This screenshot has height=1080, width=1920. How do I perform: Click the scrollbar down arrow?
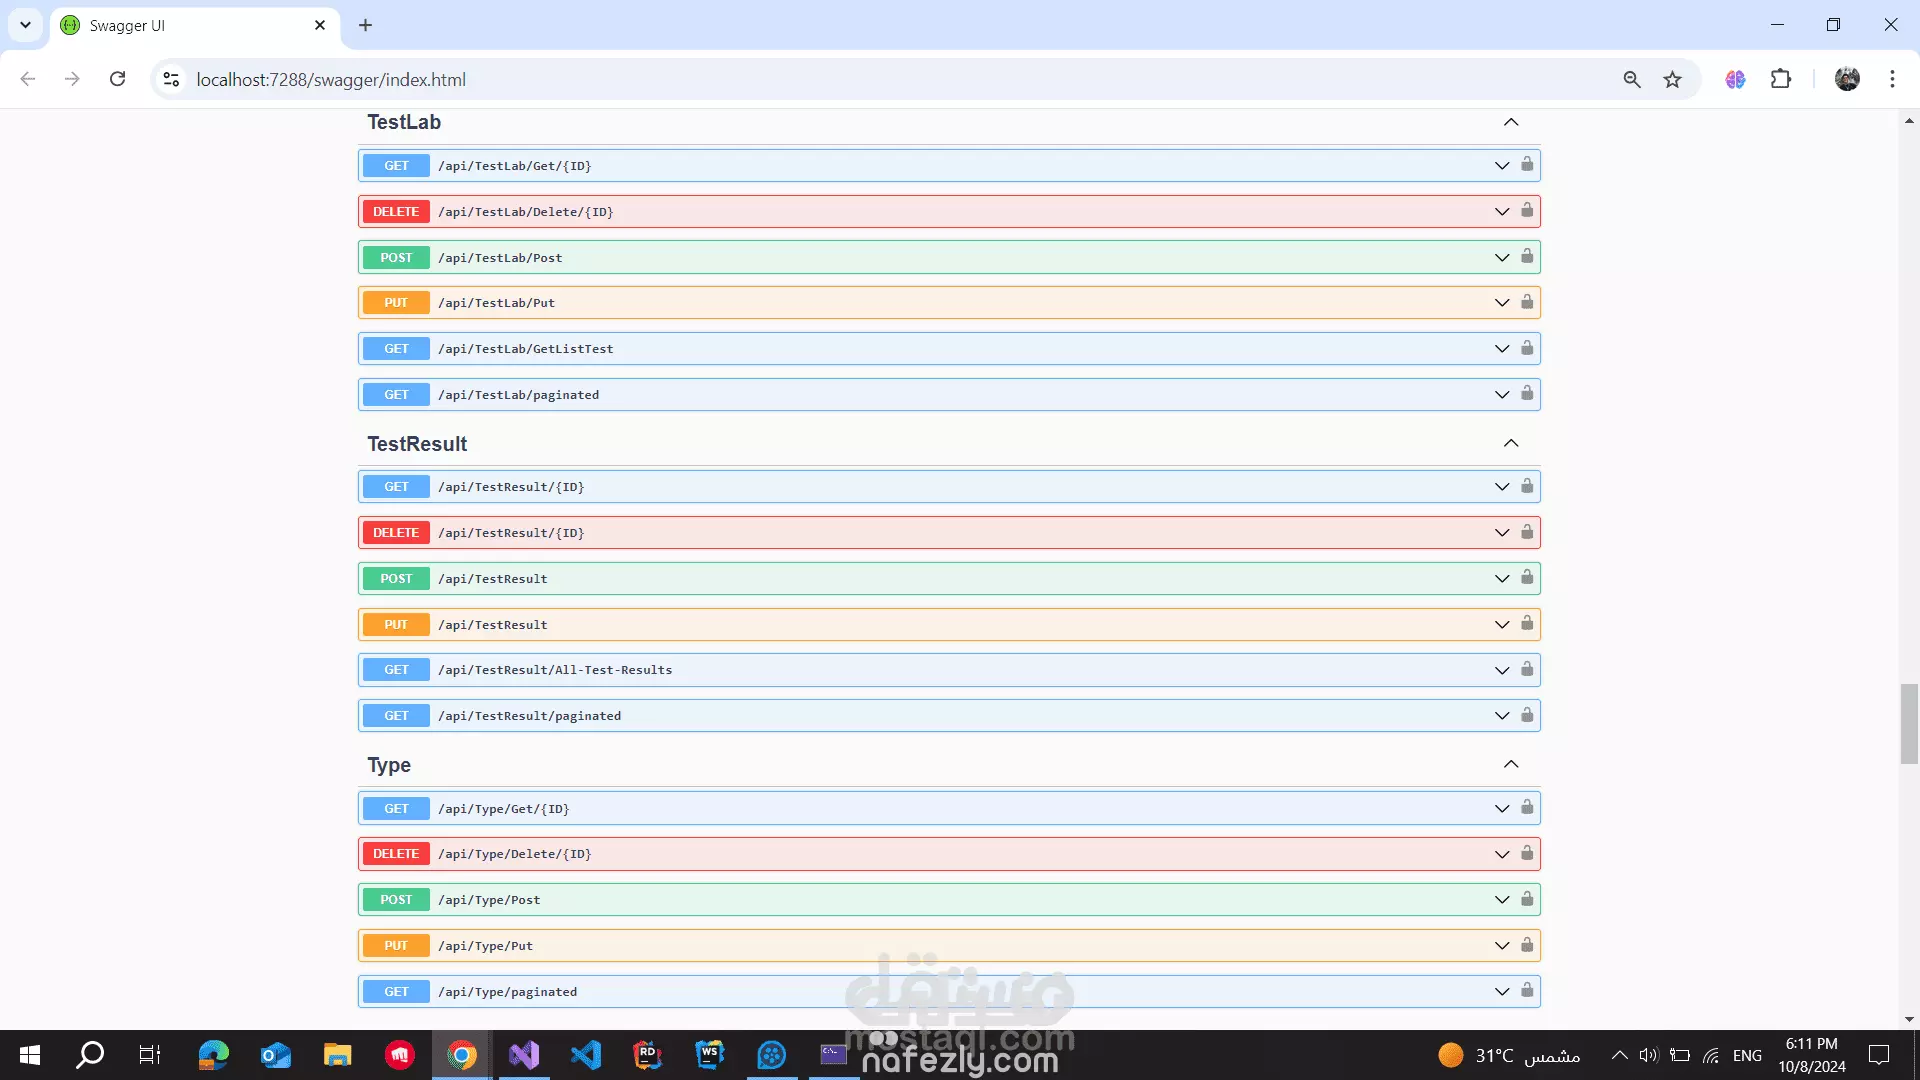(x=1909, y=1020)
